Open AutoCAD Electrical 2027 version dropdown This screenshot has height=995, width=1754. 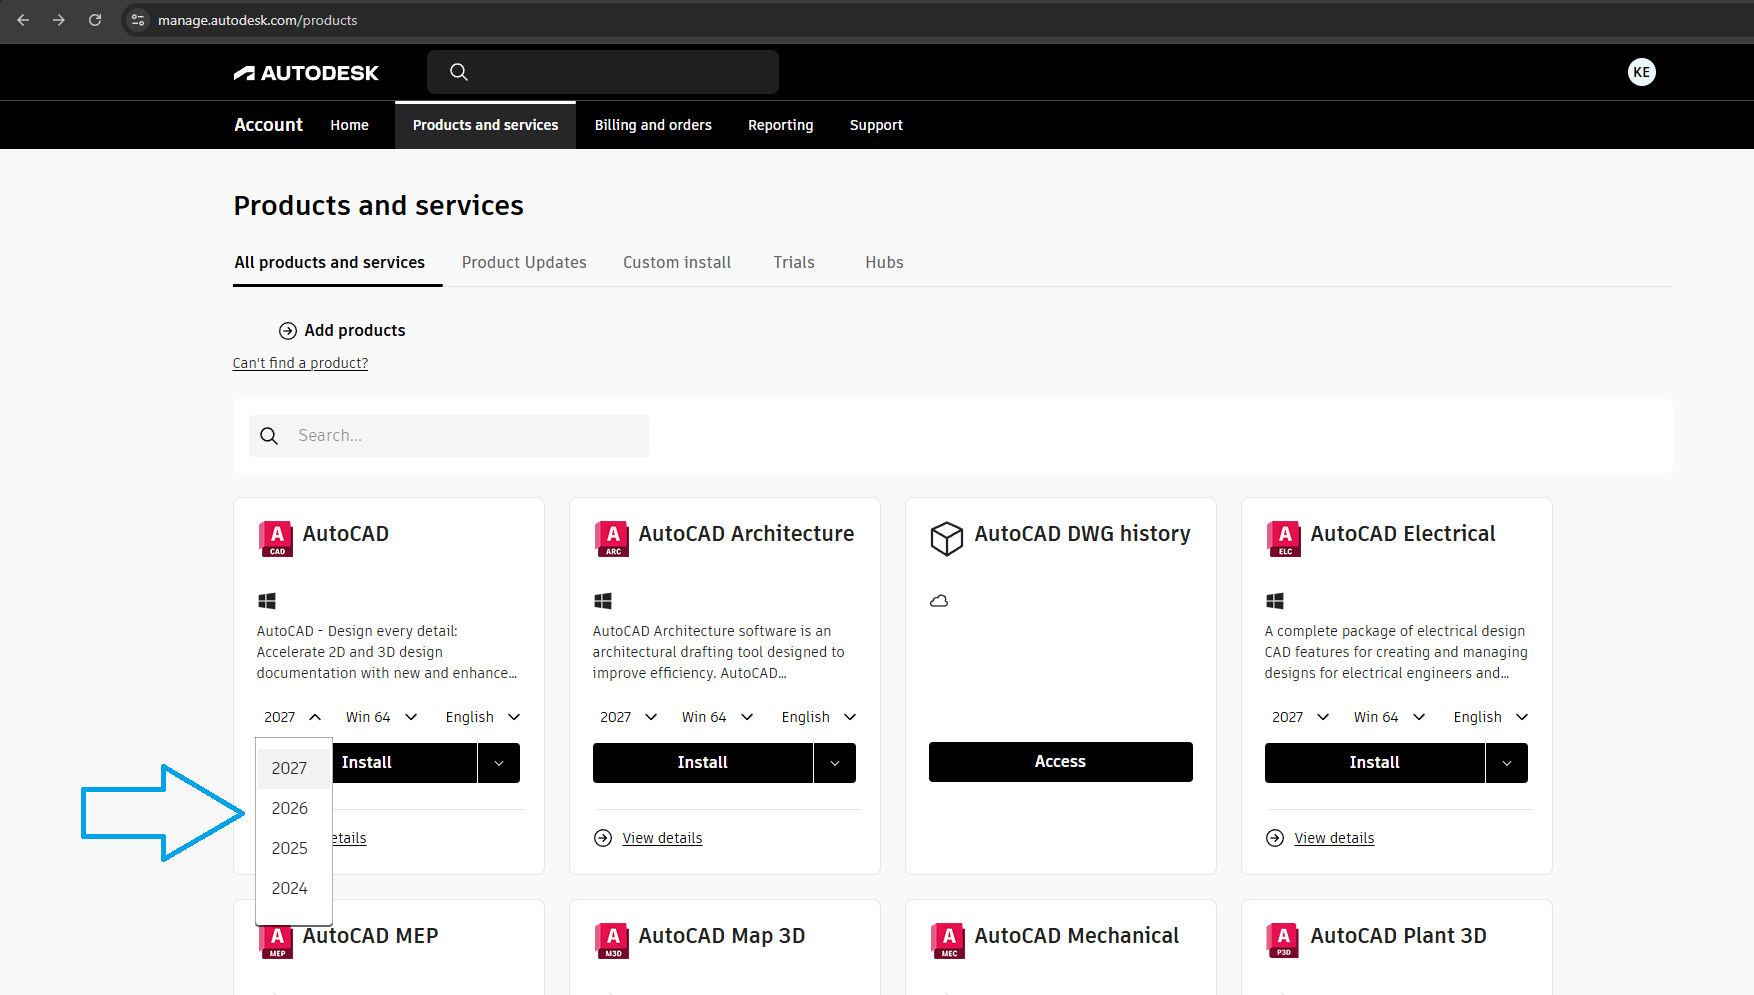[1301, 717]
